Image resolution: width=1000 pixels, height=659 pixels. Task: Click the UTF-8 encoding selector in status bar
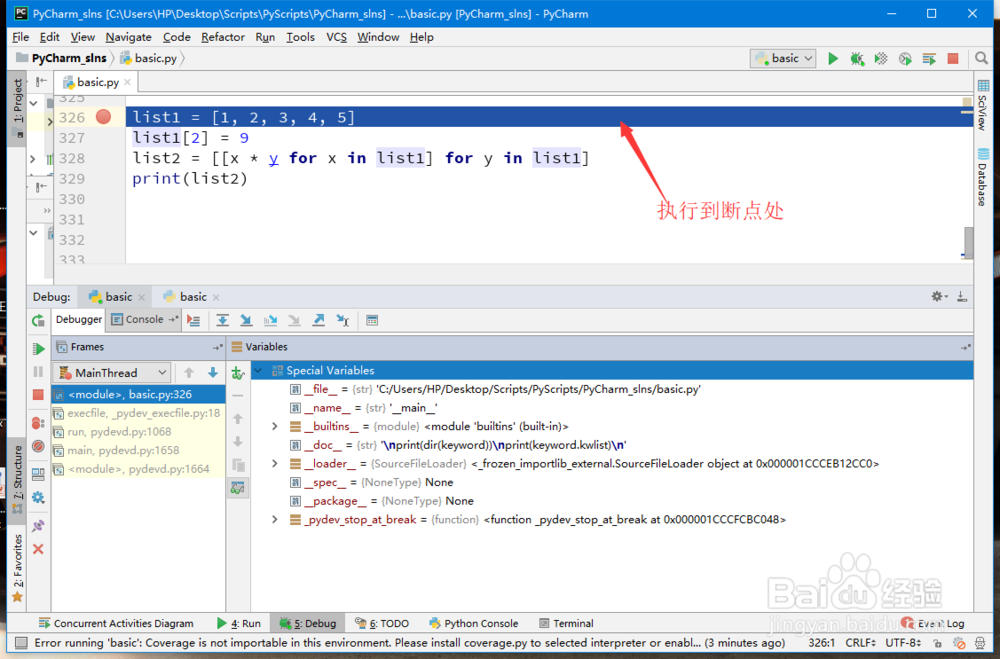pyautogui.click(x=904, y=642)
